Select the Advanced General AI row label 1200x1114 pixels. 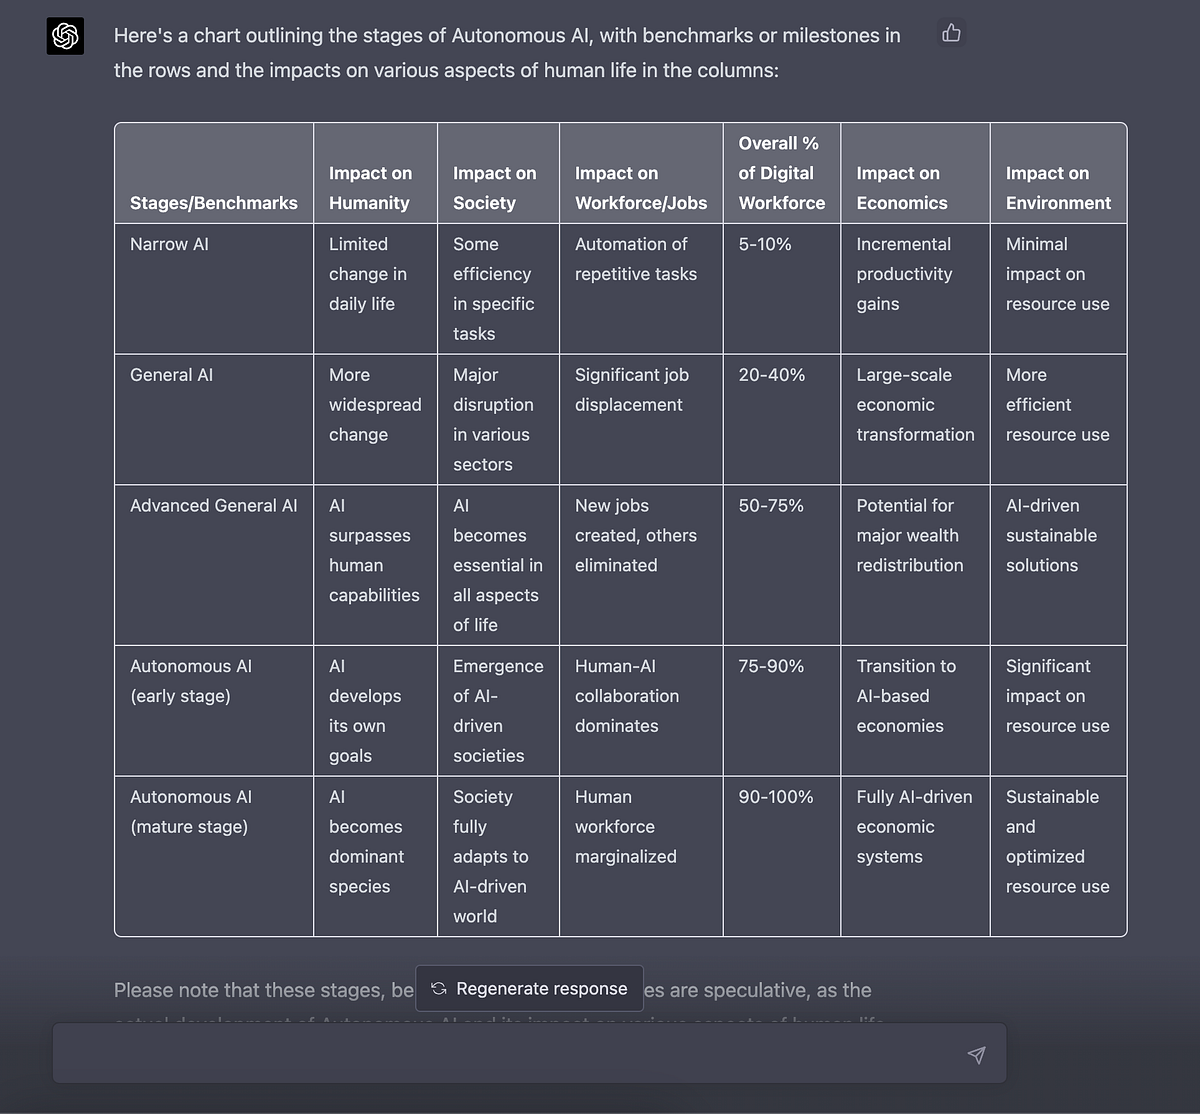214,506
